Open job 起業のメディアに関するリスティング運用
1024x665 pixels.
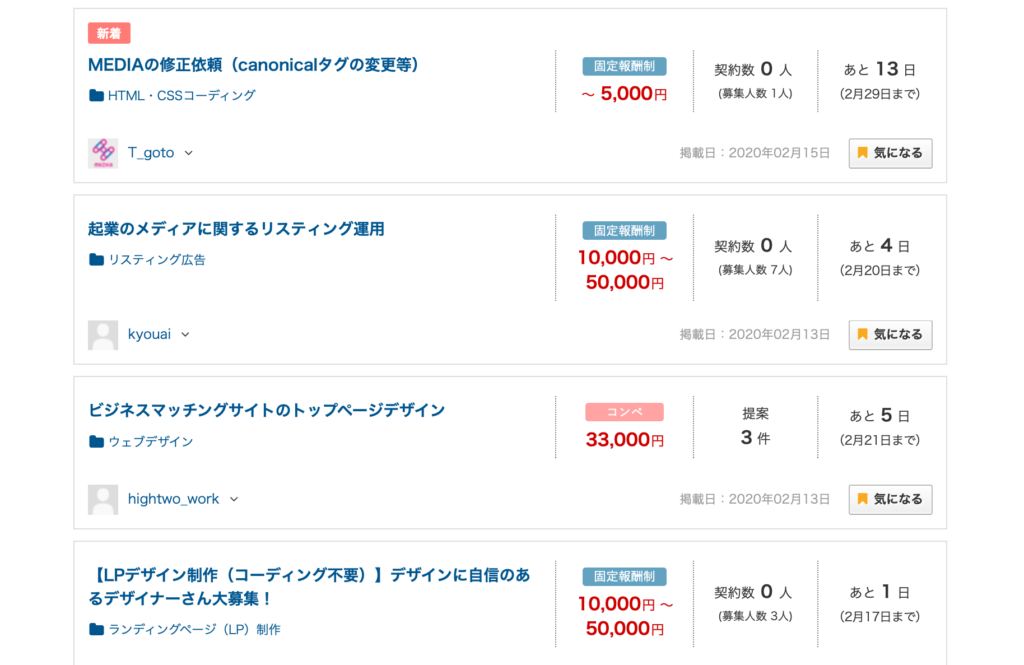236,229
